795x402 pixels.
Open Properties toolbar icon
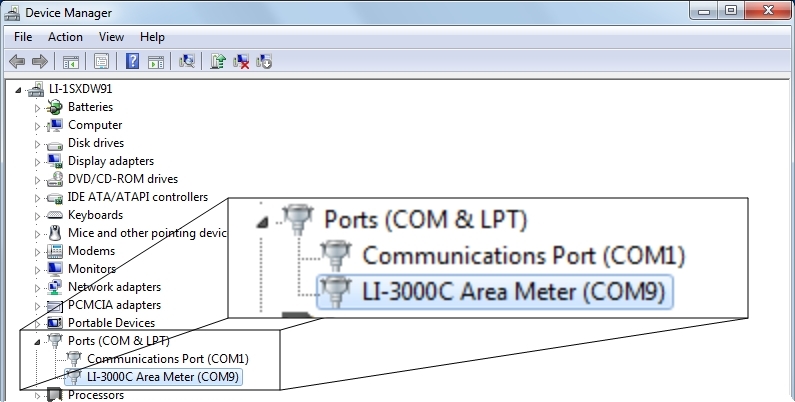point(101,62)
